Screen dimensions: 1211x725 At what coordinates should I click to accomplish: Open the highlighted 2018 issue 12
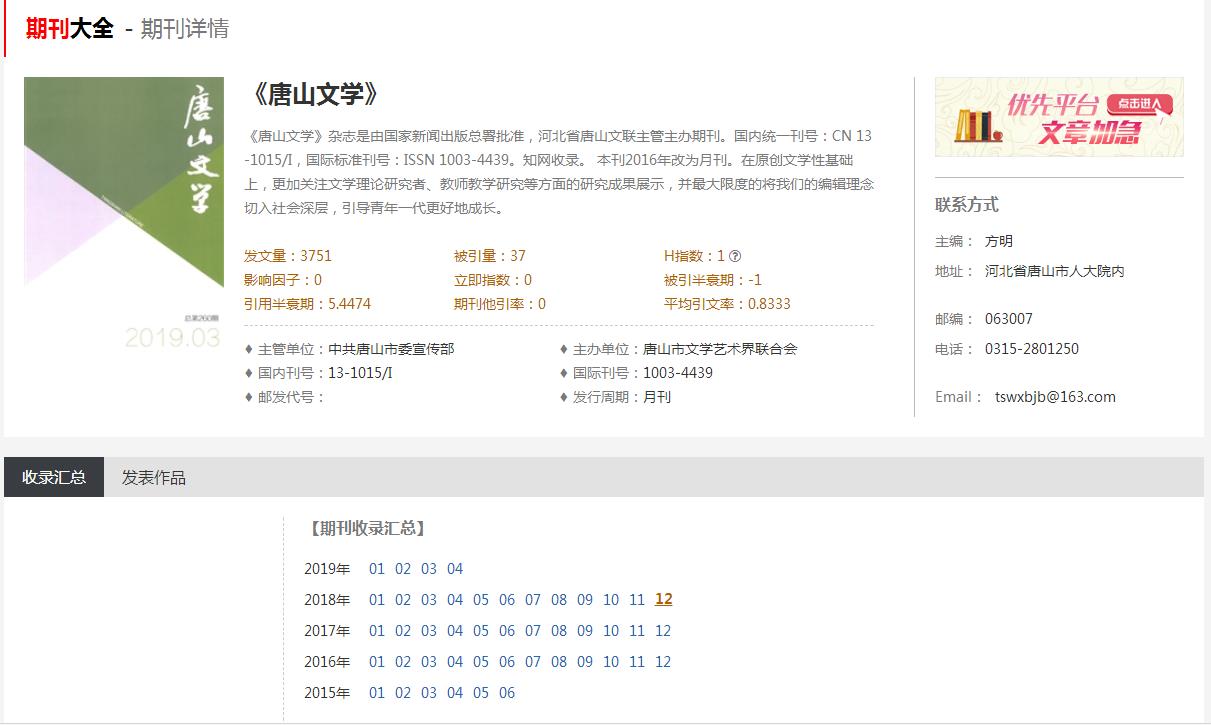coord(663,600)
